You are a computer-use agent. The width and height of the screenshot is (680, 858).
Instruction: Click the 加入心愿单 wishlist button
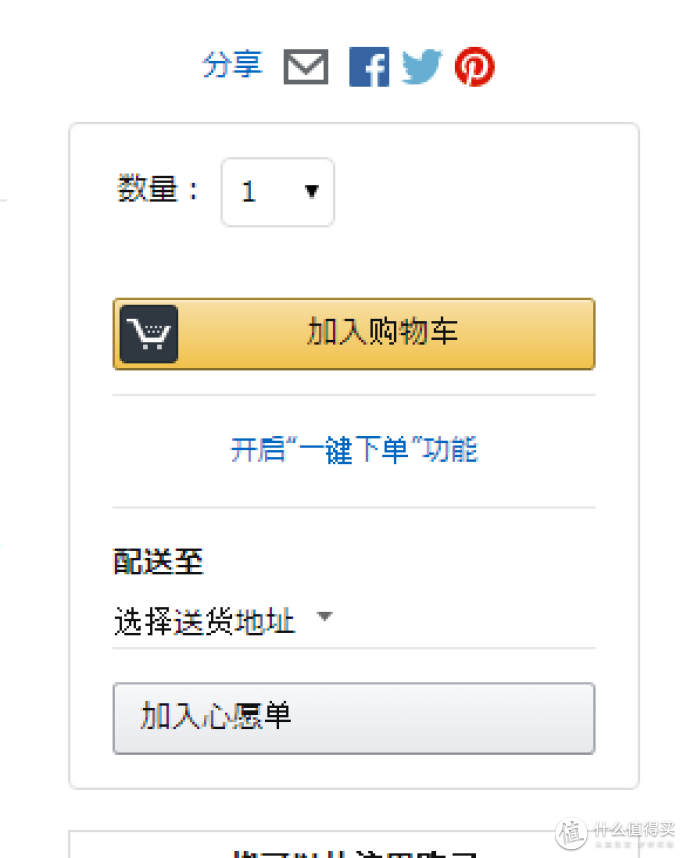click(354, 718)
